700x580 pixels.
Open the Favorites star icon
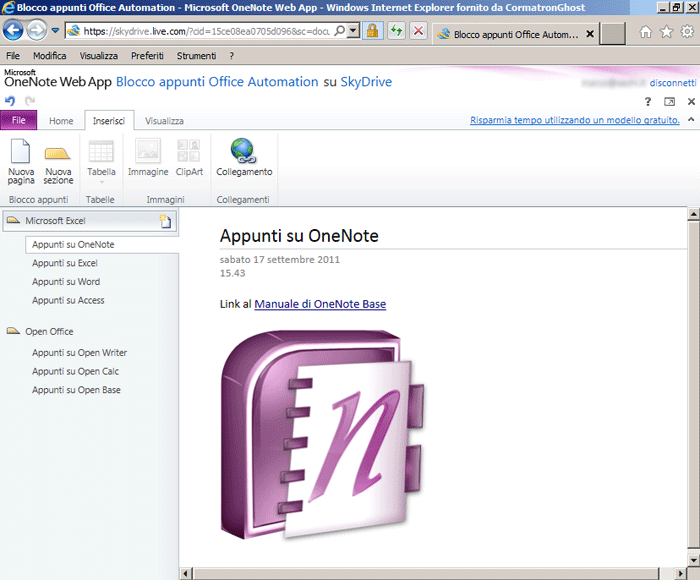[x=667, y=32]
